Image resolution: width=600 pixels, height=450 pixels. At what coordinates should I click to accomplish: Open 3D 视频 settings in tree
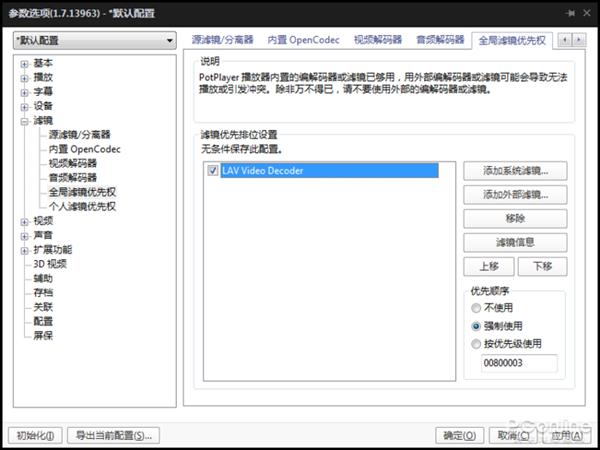coord(50,264)
